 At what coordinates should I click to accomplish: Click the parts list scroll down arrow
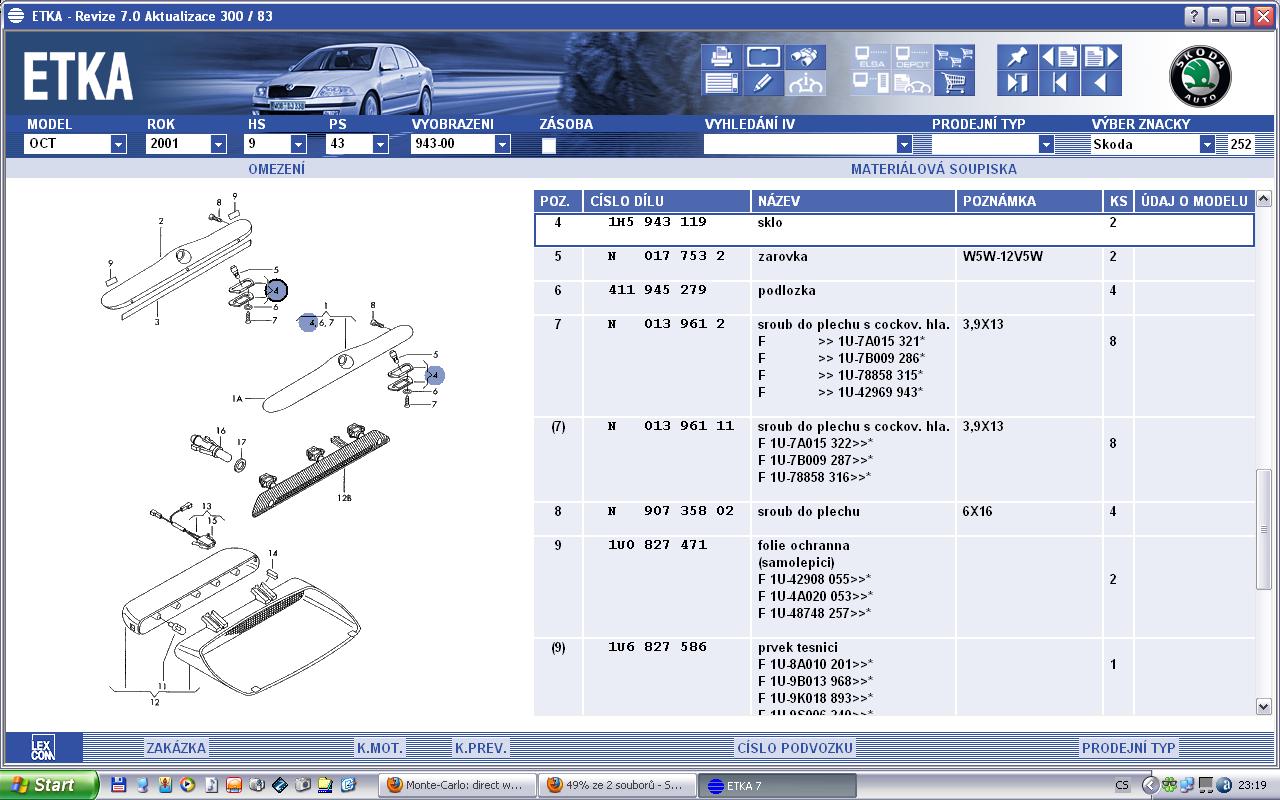point(1264,707)
